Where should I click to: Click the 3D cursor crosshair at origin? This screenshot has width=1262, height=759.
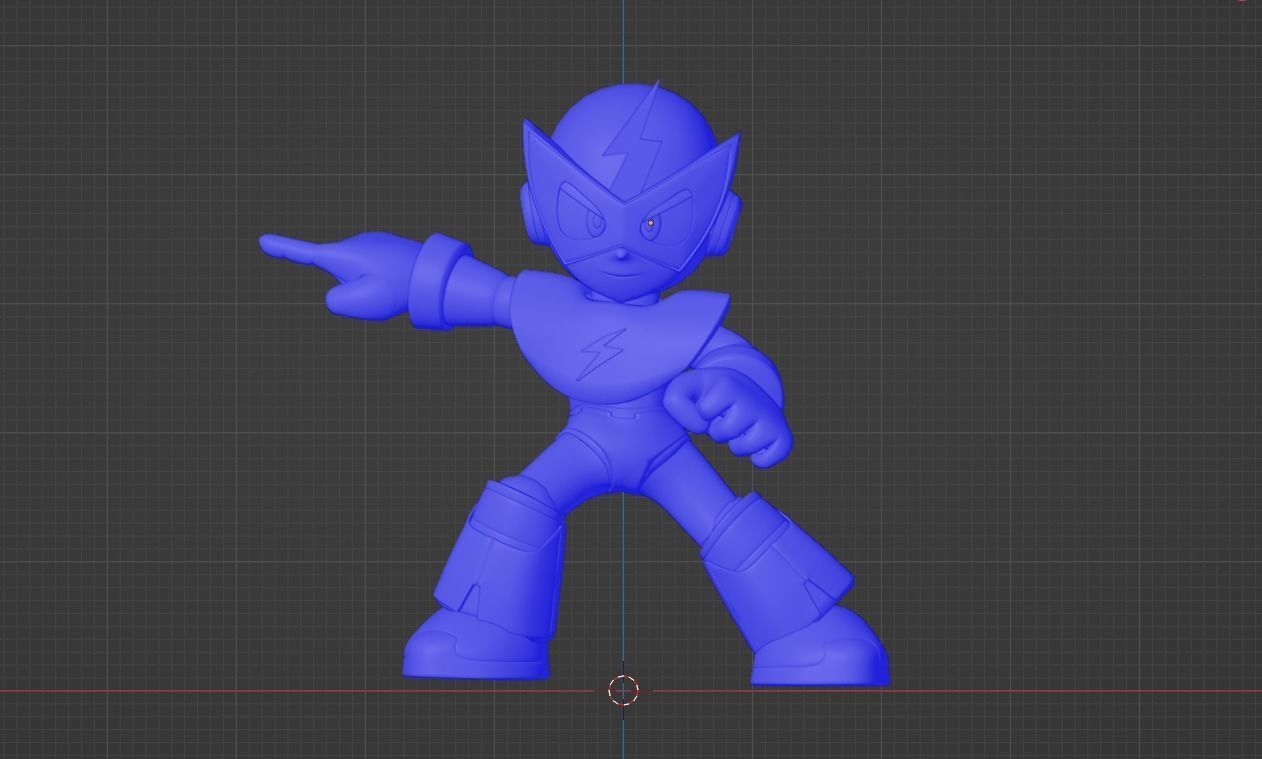click(x=623, y=690)
